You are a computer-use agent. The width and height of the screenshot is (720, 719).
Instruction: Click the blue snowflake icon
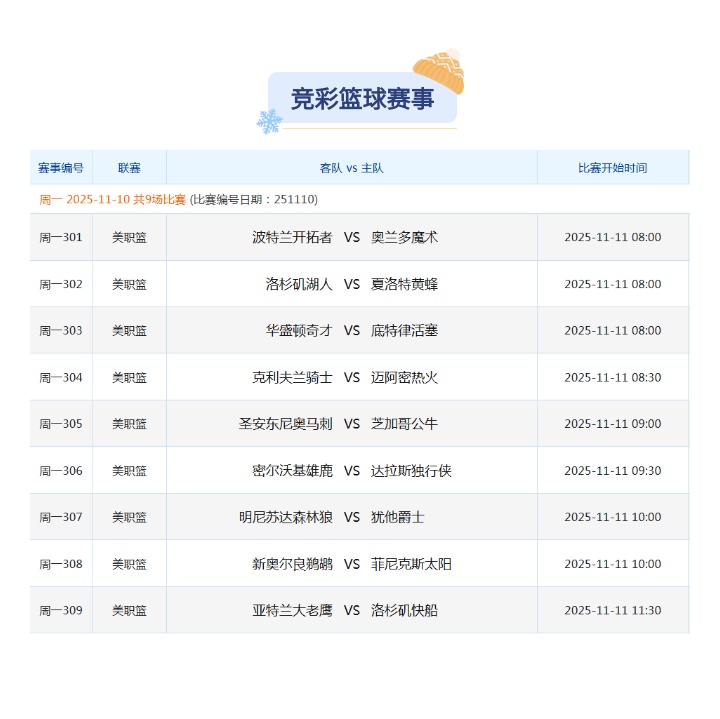pos(270,122)
